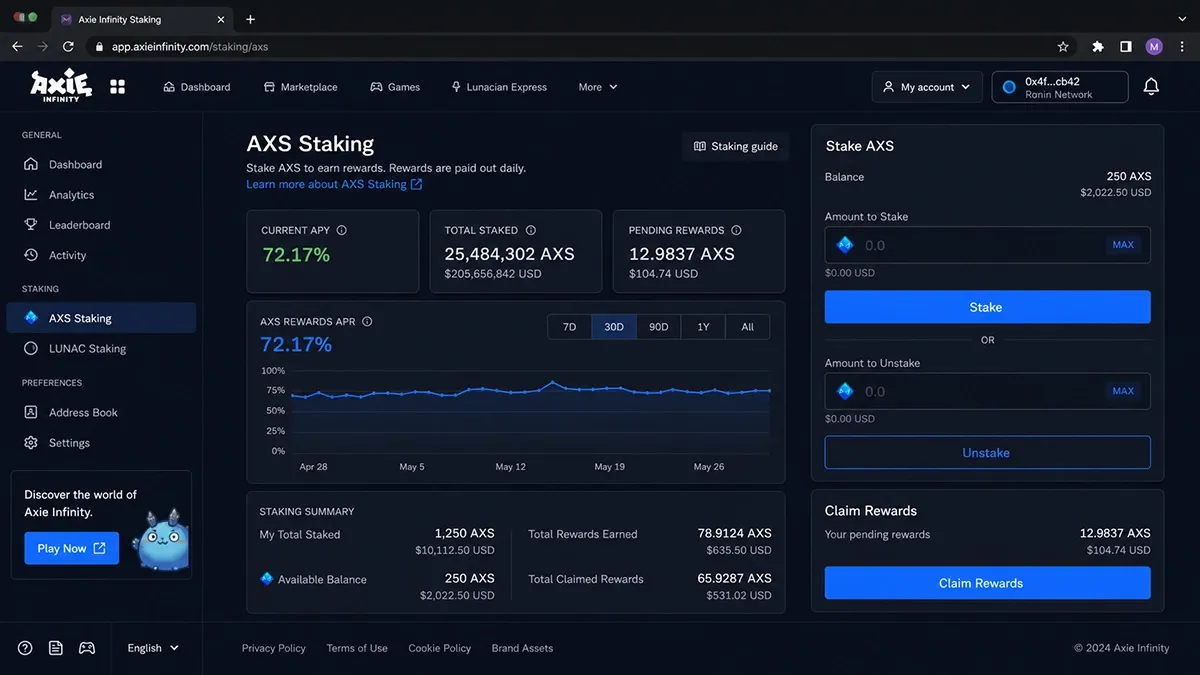Click MAX in Amount to Stake field
The image size is (1200, 675).
click(1123, 245)
